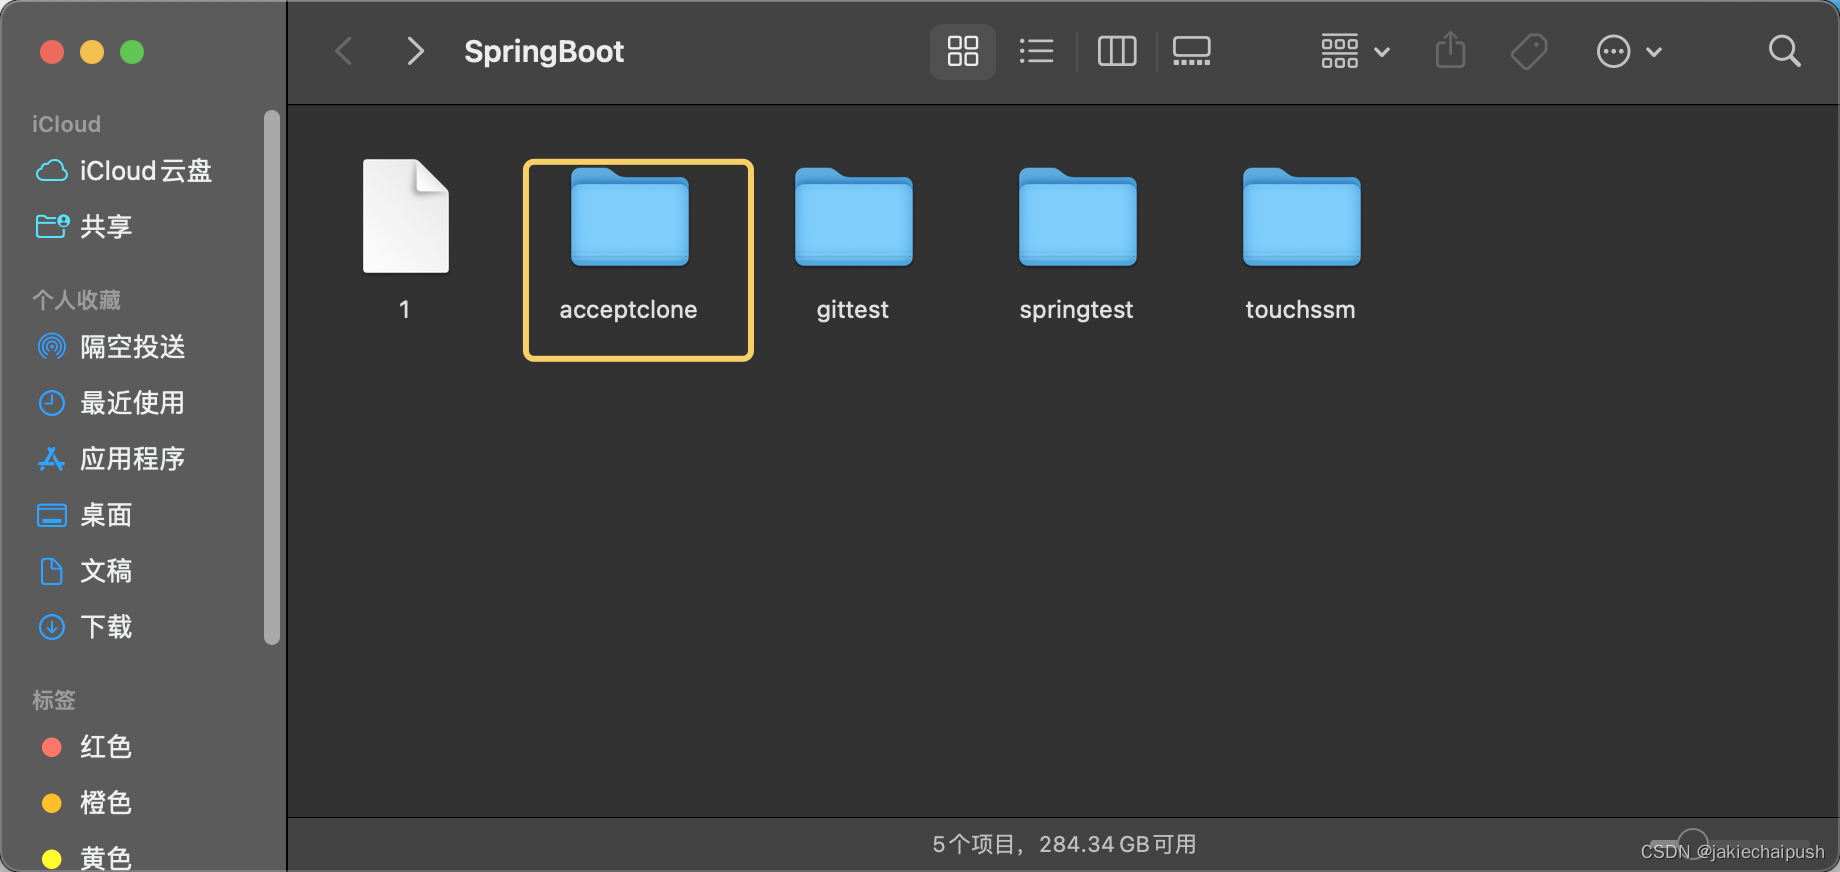
Task: Open iCloud 云盘 in sidebar
Action: click(124, 171)
